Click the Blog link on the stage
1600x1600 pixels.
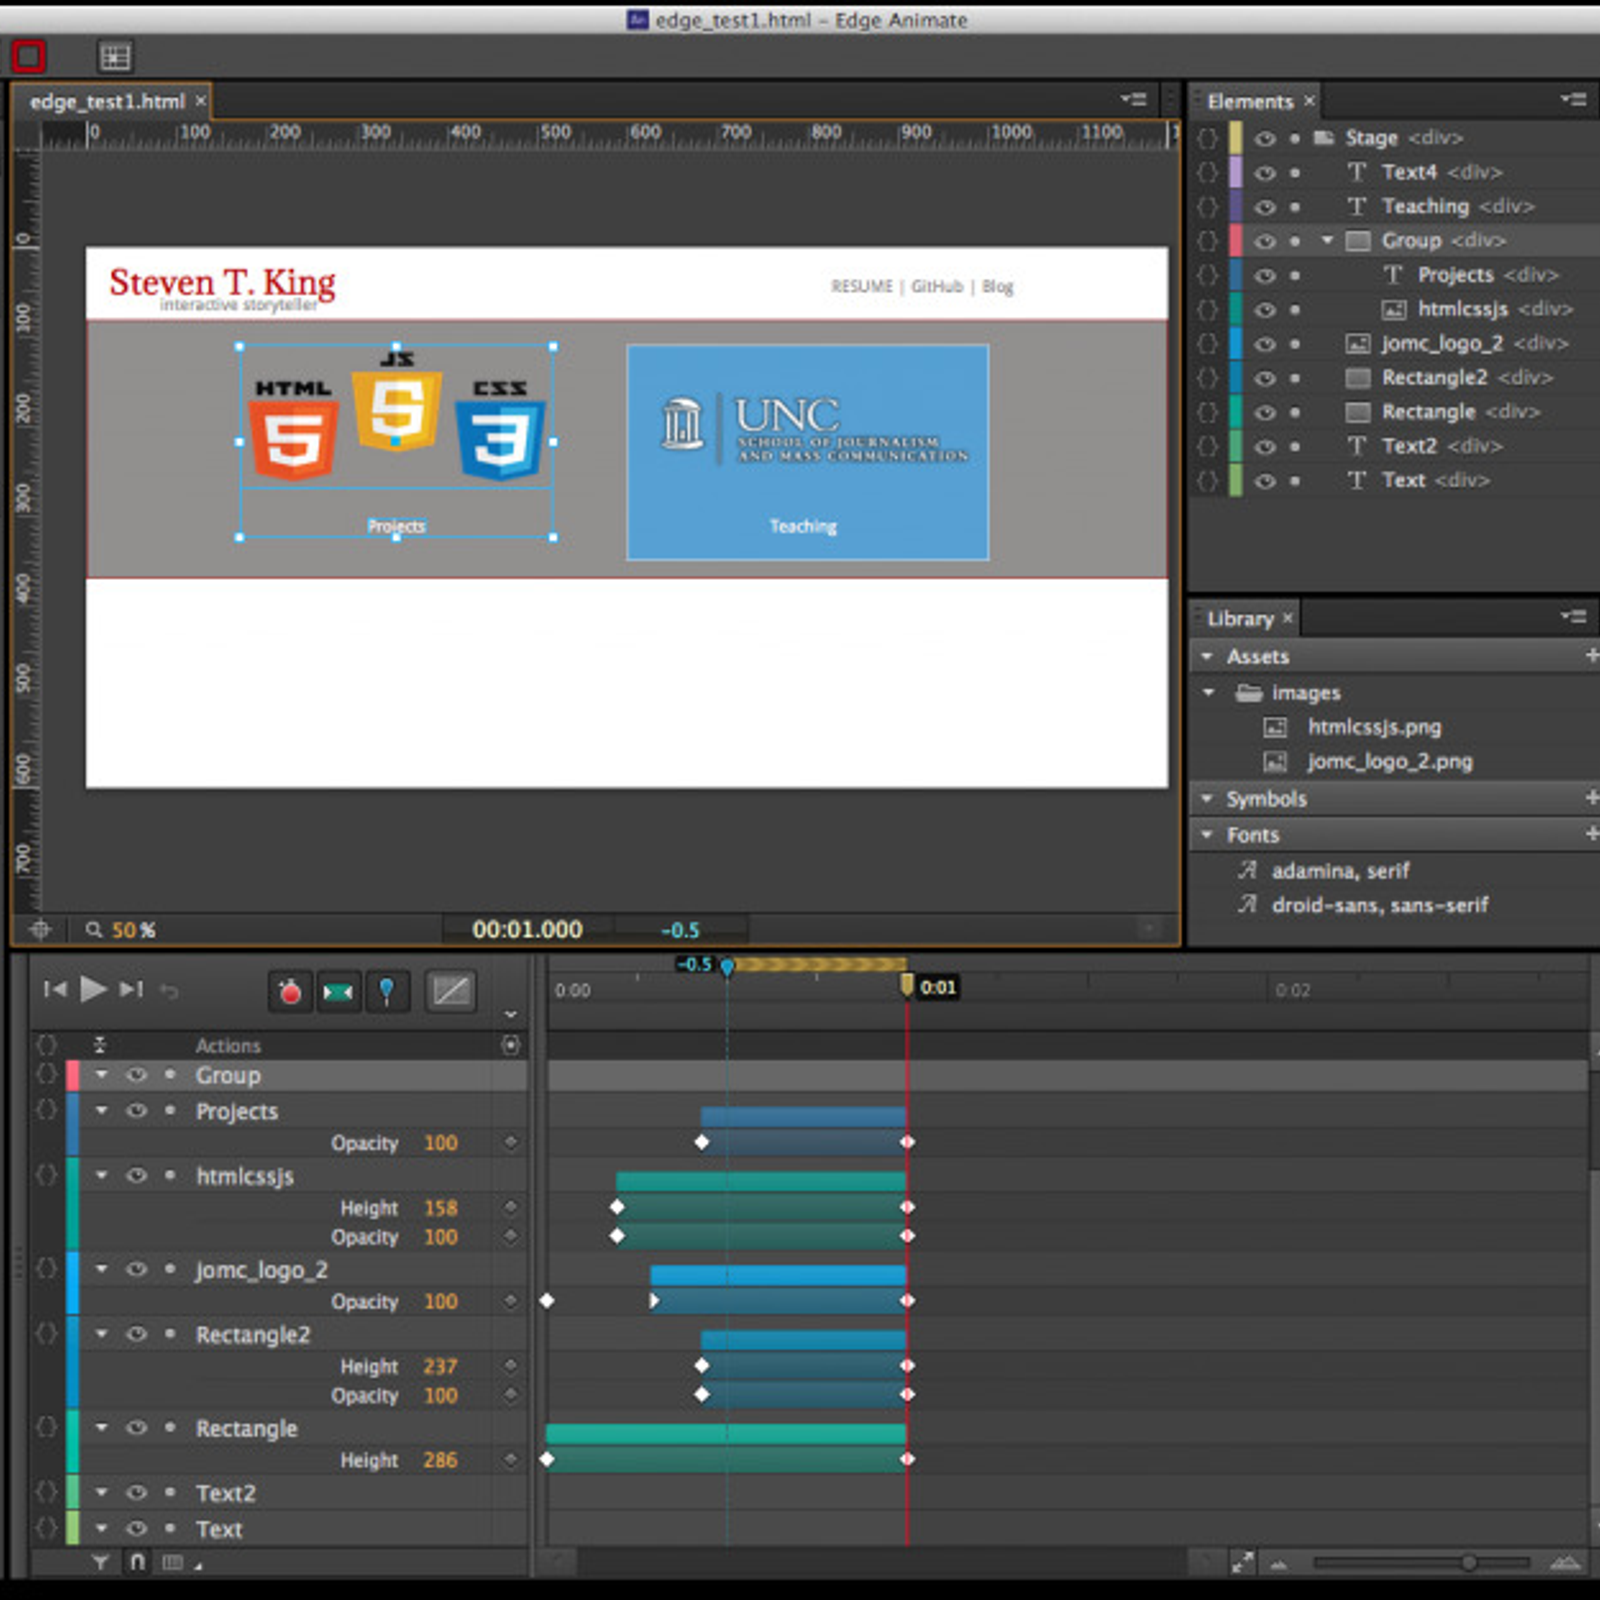coord(997,286)
